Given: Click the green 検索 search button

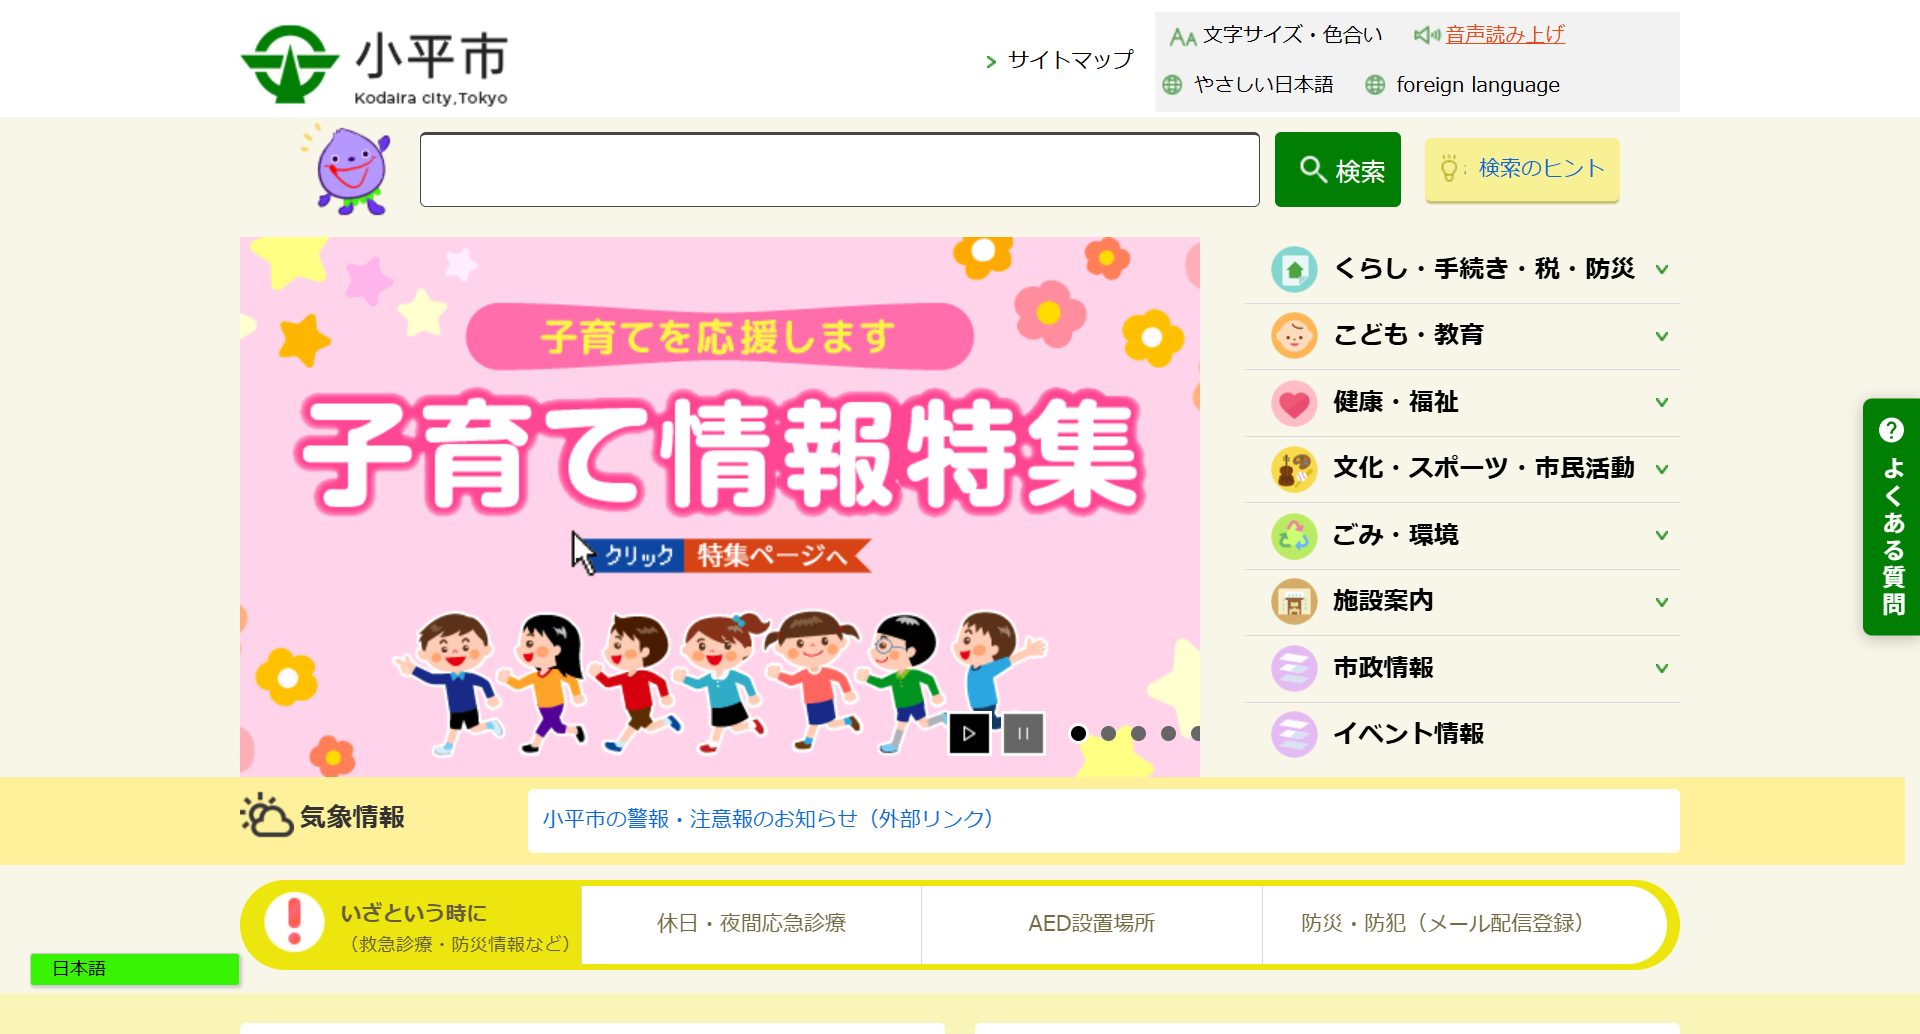Looking at the screenshot, I should click(x=1338, y=169).
